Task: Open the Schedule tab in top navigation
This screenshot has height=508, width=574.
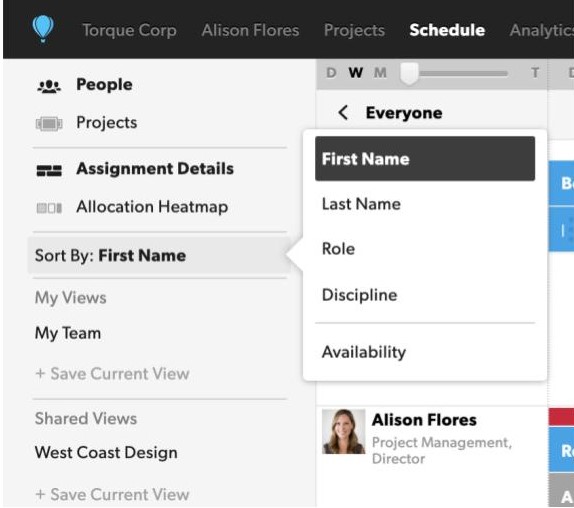Action: [447, 30]
